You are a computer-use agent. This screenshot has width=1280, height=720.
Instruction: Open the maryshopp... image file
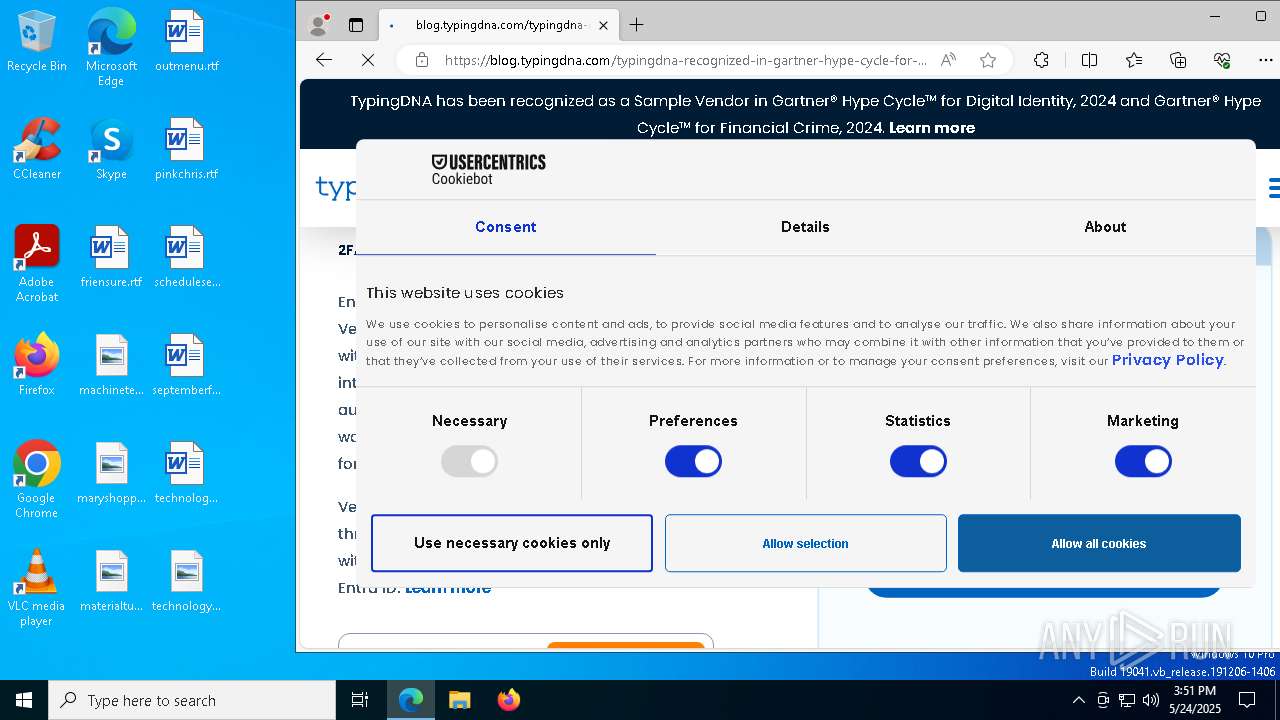[x=111, y=473]
